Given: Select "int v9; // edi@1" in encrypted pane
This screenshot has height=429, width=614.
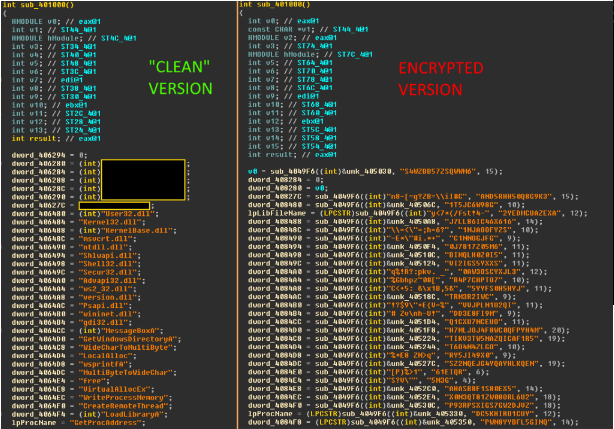Looking at the screenshot, I should pos(283,96).
